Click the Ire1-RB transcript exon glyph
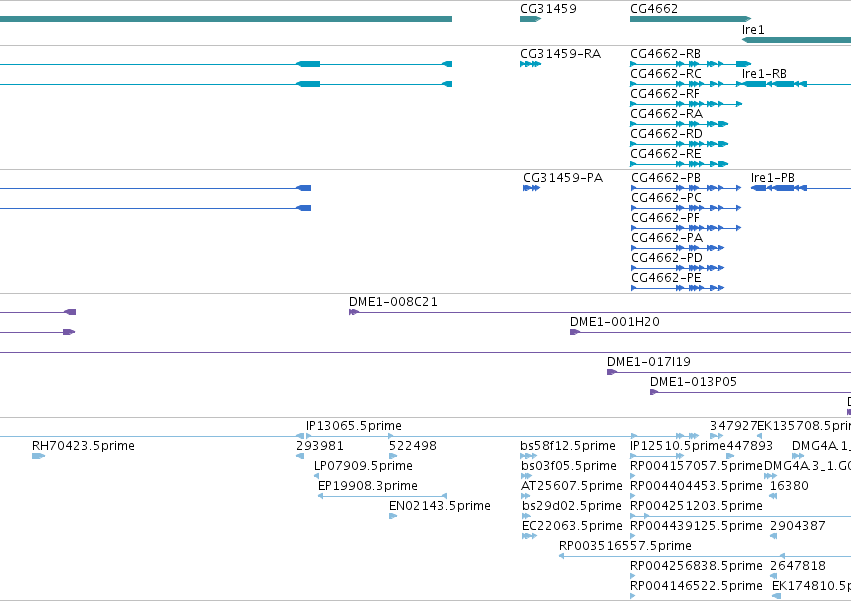Screen dimensions: 851x601 754,84
